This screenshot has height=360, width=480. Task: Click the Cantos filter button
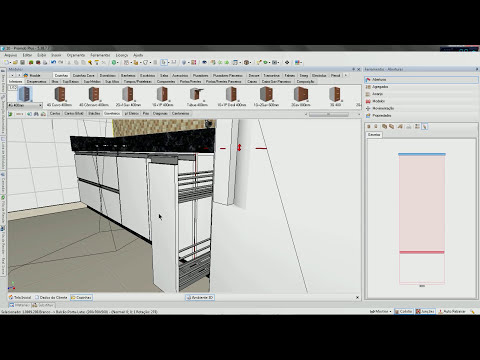55,114
